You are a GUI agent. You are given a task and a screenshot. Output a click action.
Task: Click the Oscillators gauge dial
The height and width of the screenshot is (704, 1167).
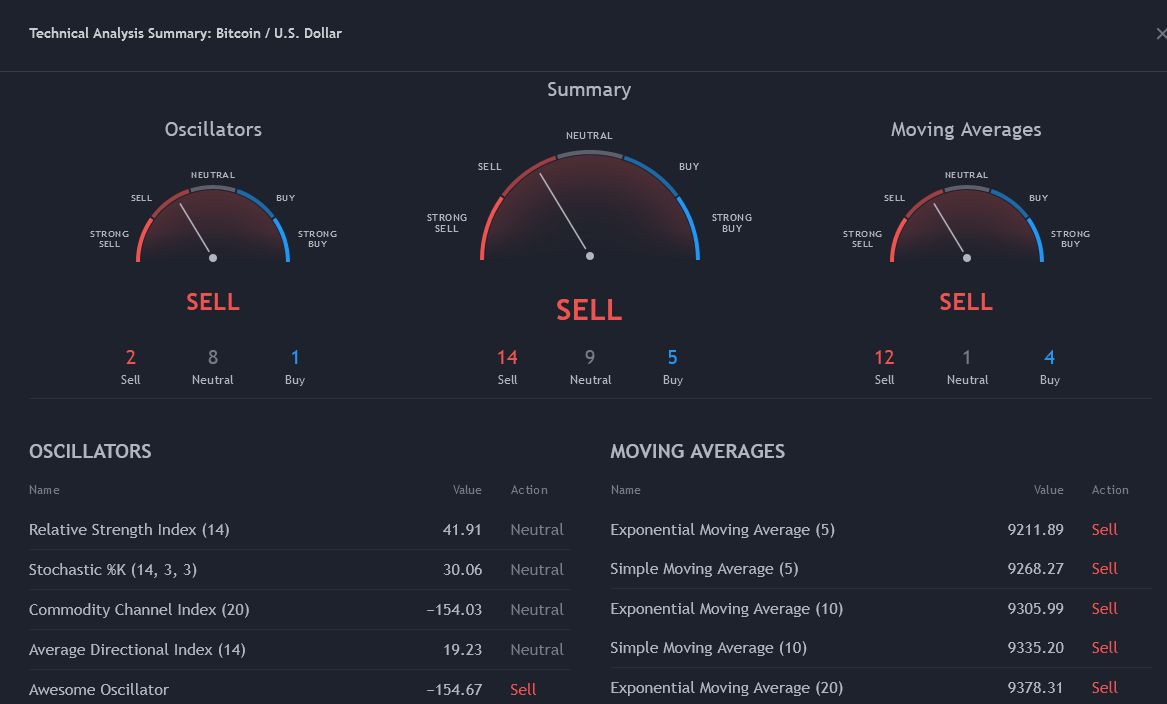point(213,224)
